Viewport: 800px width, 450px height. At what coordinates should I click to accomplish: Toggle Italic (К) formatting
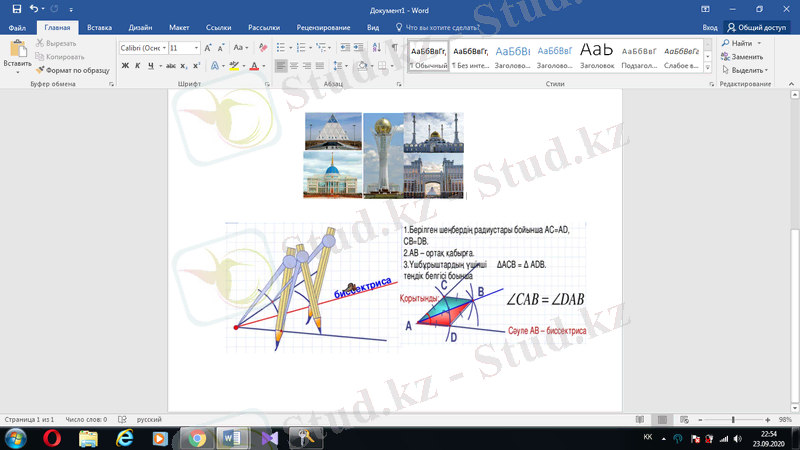(x=137, y=66)
